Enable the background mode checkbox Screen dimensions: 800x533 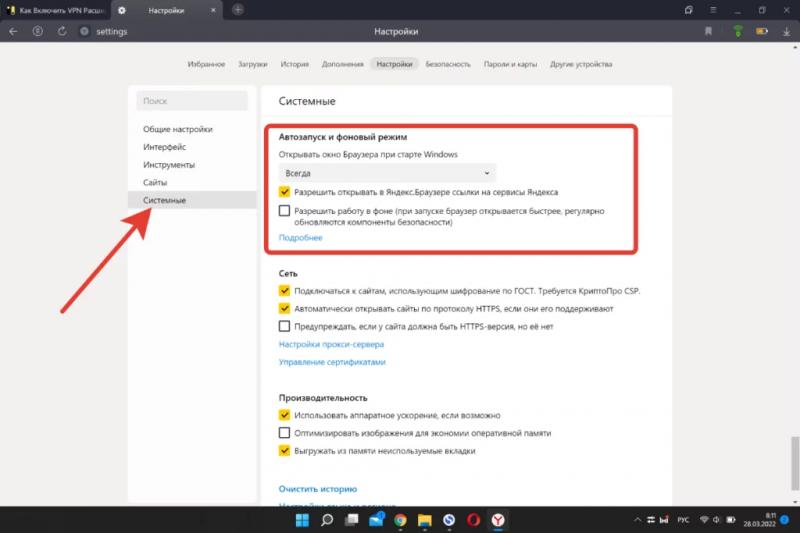(x=285, y=211)
